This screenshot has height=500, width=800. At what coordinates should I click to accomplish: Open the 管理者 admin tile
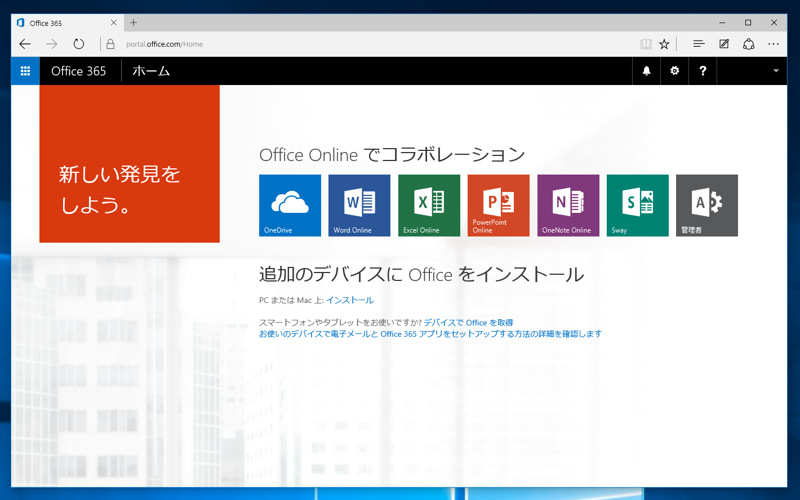click(707, 205)
